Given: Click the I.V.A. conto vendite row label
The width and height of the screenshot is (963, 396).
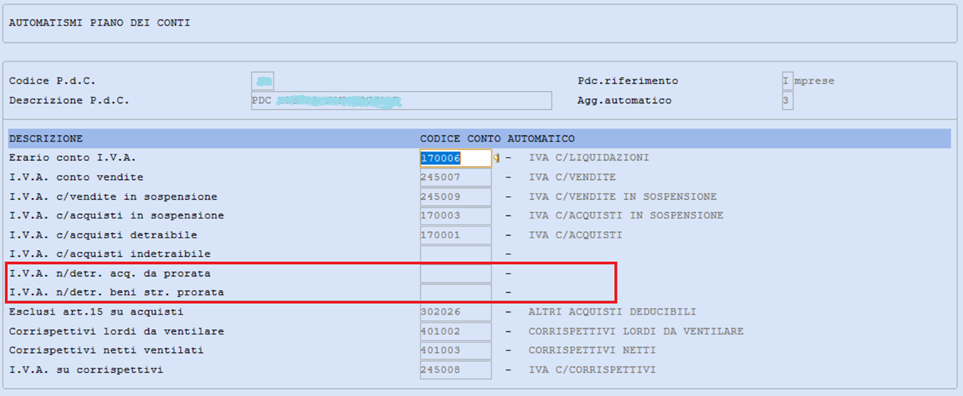Looking at the screenshot, I should pyautogui.click(x=76, y=177).
